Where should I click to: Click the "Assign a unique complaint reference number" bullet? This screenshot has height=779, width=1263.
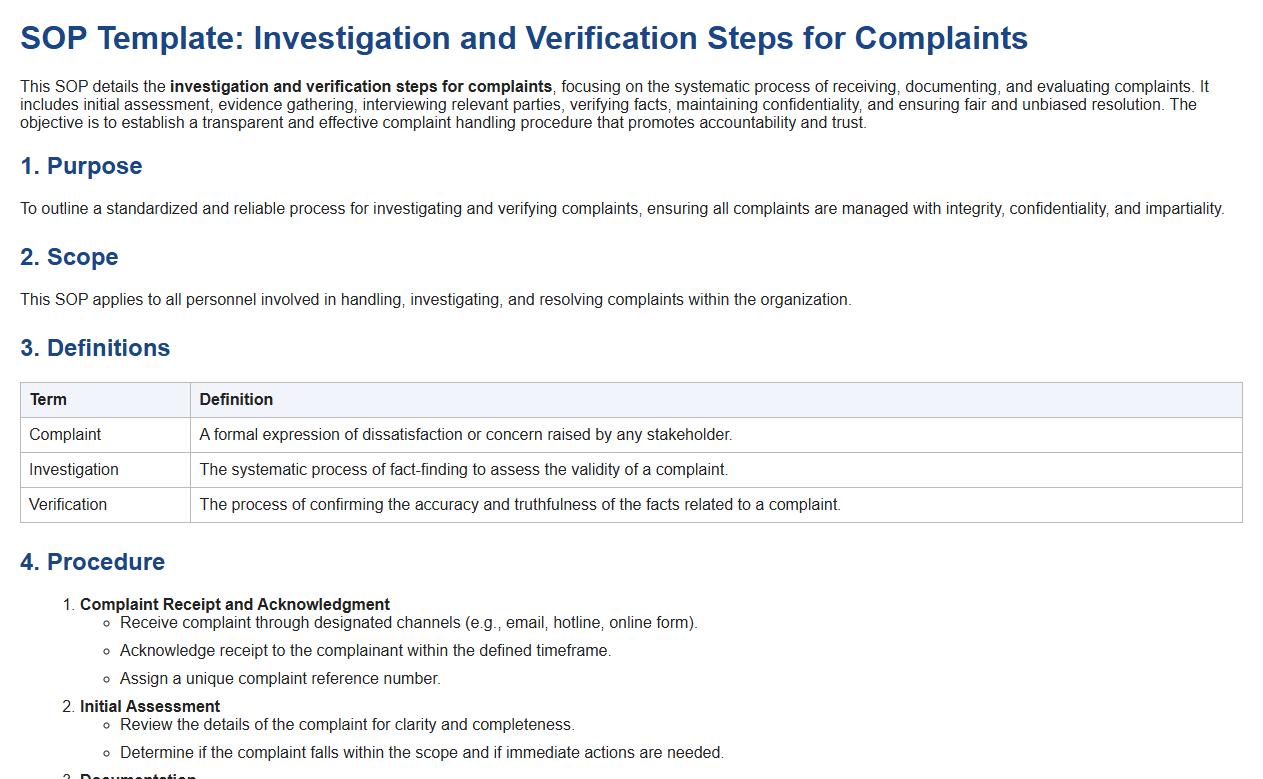click(x=280, y=679)
